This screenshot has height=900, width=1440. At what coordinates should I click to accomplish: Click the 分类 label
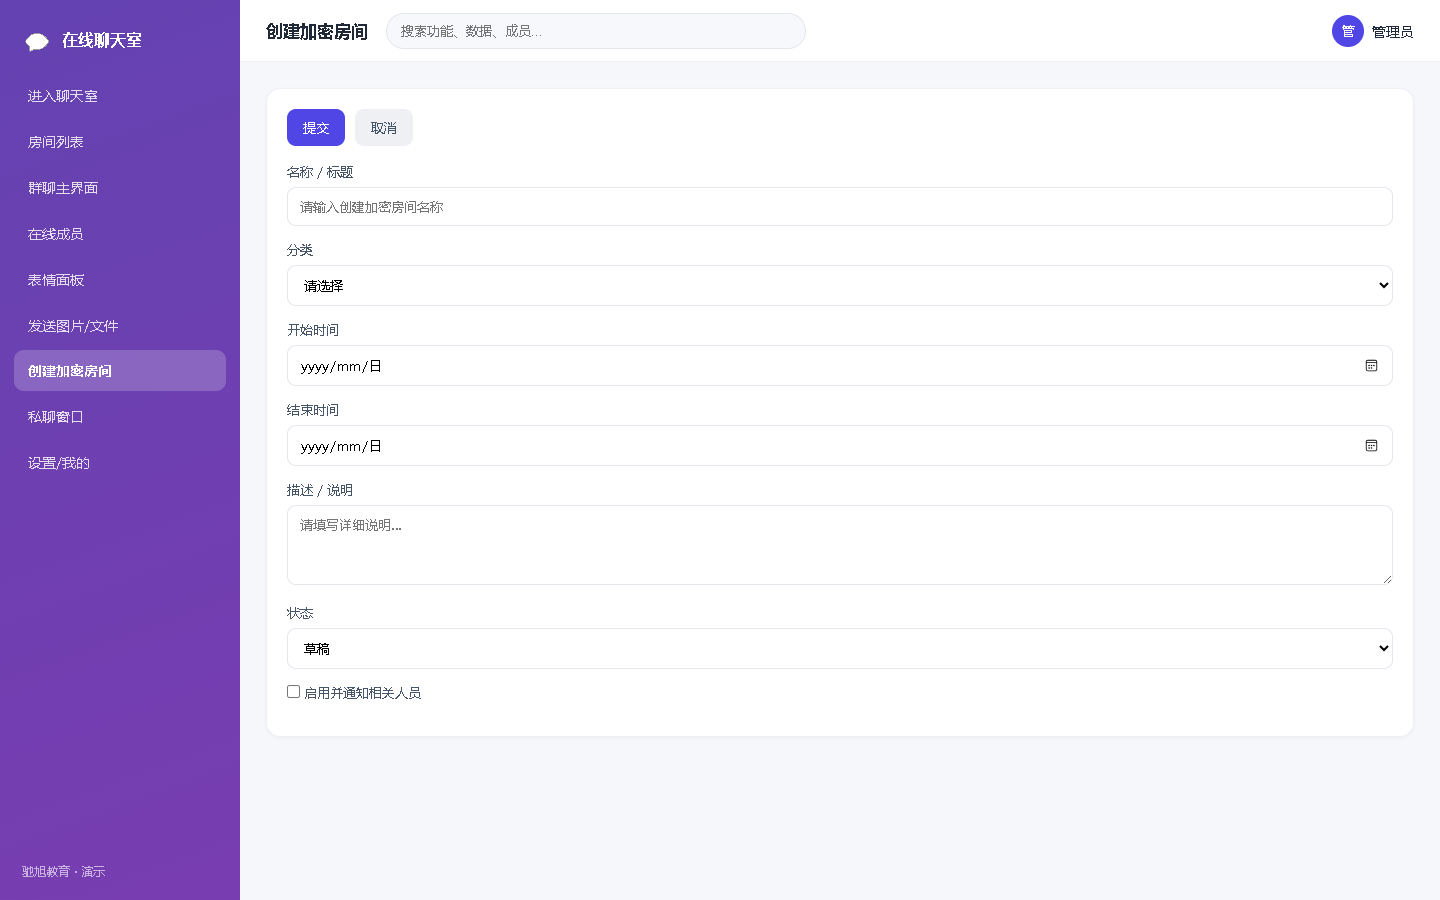300,250
